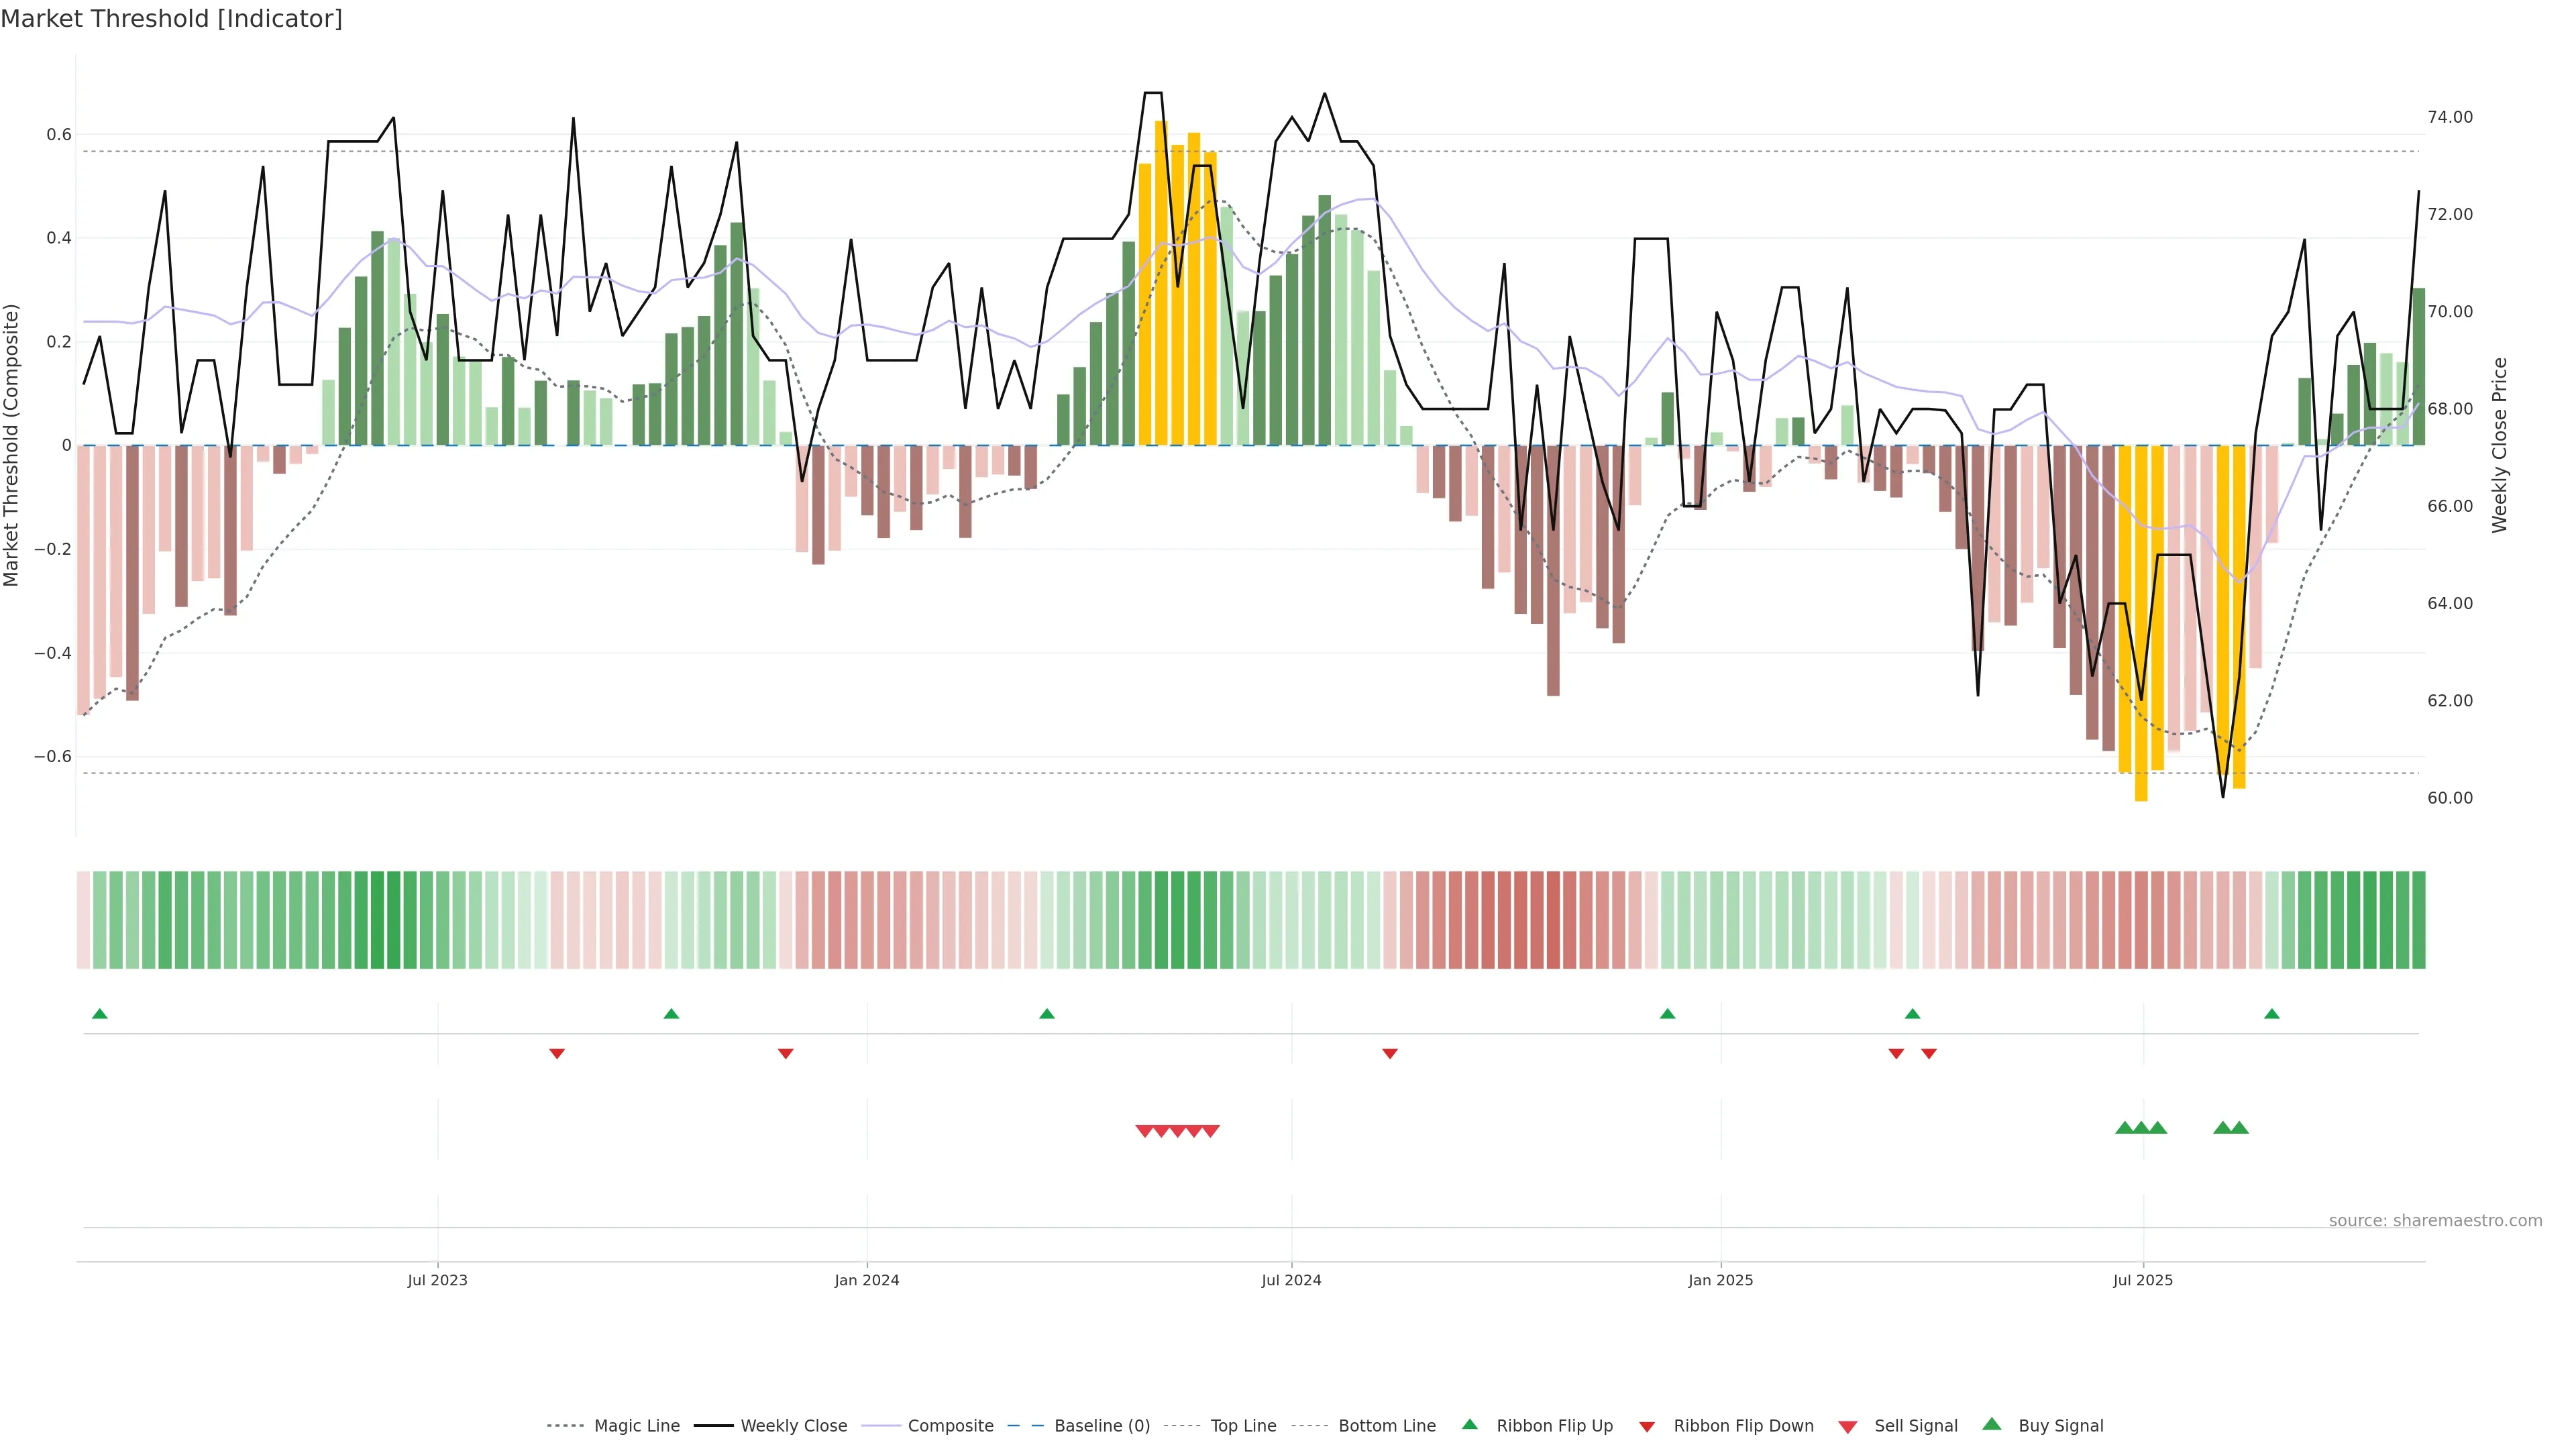Click the rightmost green ribbon segment
This screenshot has width=2576, height=1449.
(x=2418, y=920)
